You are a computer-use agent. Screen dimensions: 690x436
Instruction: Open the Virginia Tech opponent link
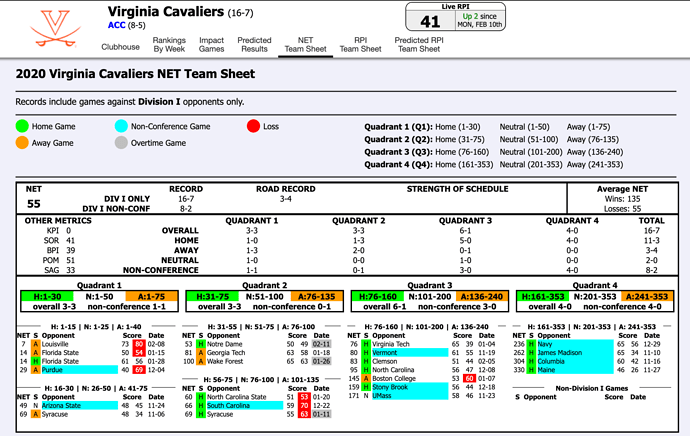391,344
